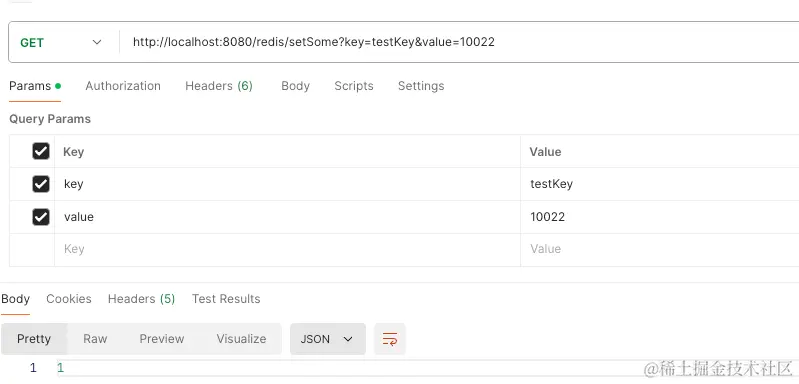
Task: Click the testKey value cell
Action: (659, 184)
